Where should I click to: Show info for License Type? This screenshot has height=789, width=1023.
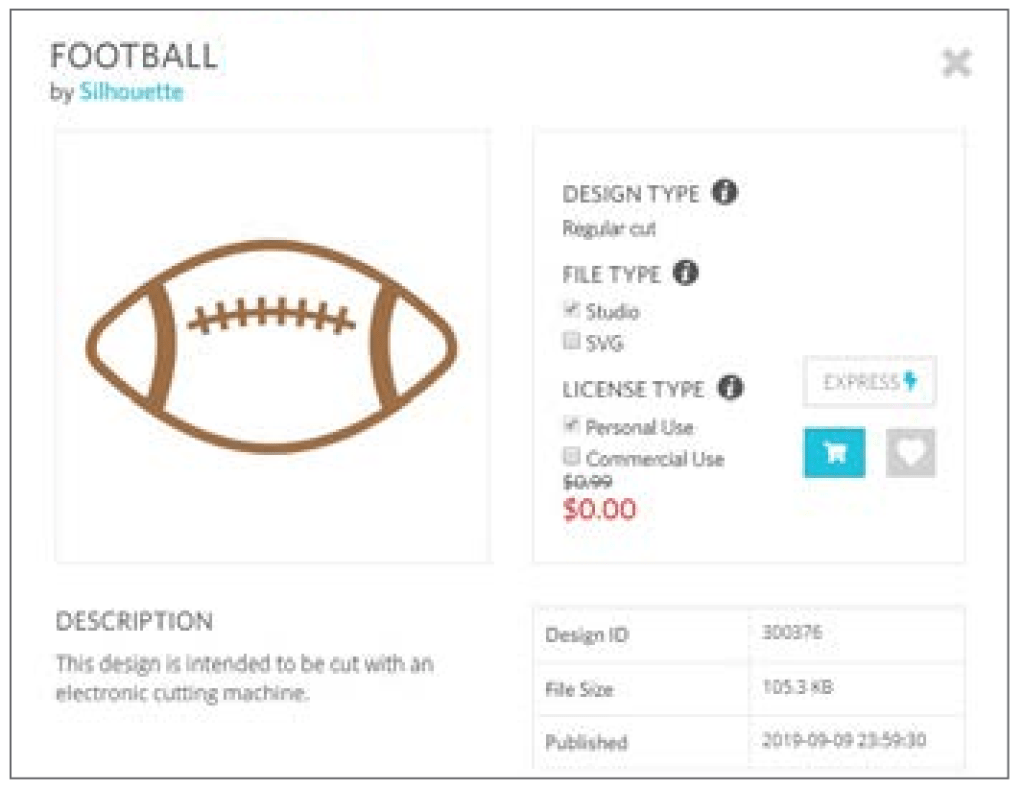pos(731,388)
